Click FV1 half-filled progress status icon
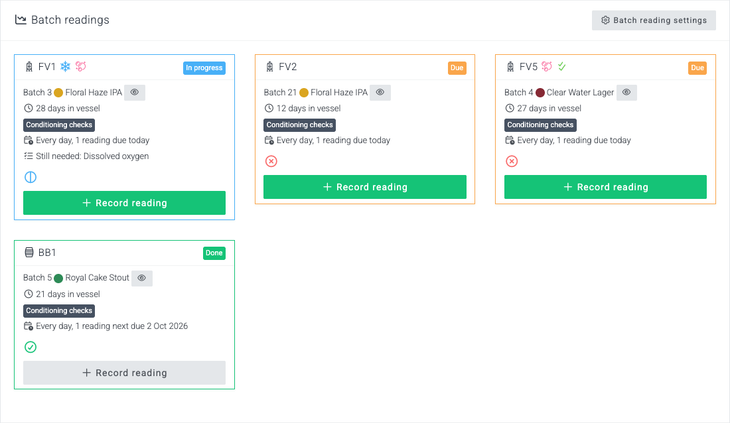The height and width of the screenshot is (423, 730). coord(30,177)
